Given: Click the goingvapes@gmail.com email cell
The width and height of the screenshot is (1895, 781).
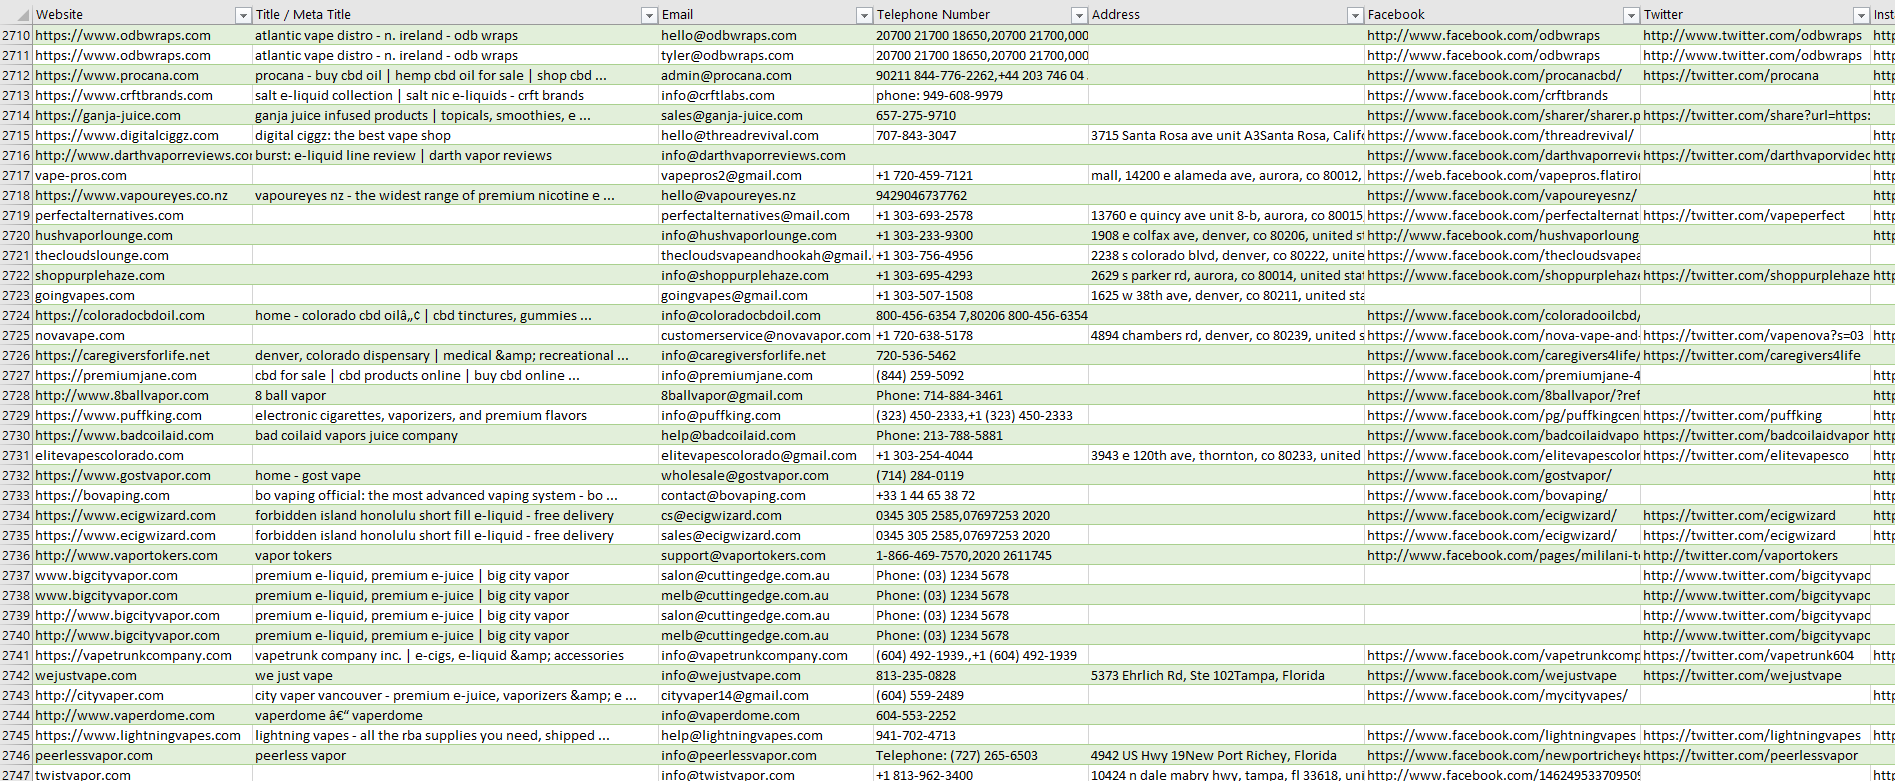Looking at the screenshot, I should [x=765, y=295].
